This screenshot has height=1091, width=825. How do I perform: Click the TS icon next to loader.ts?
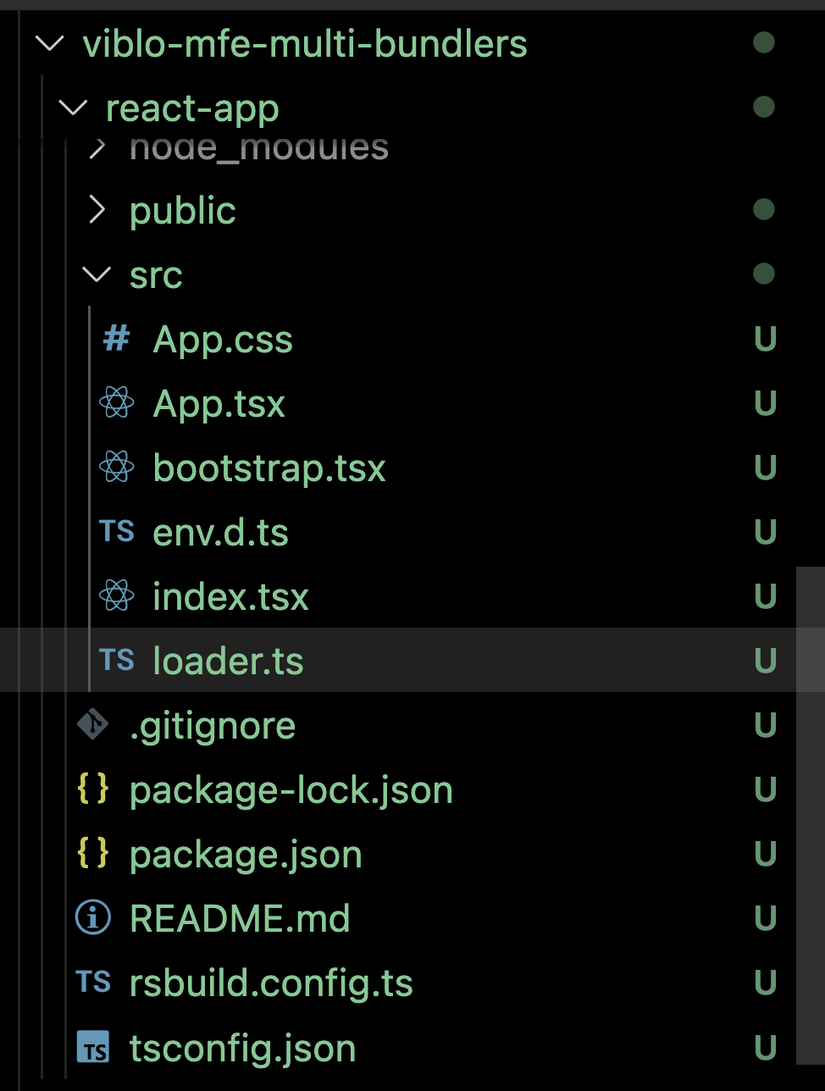(x=117, y=660)
